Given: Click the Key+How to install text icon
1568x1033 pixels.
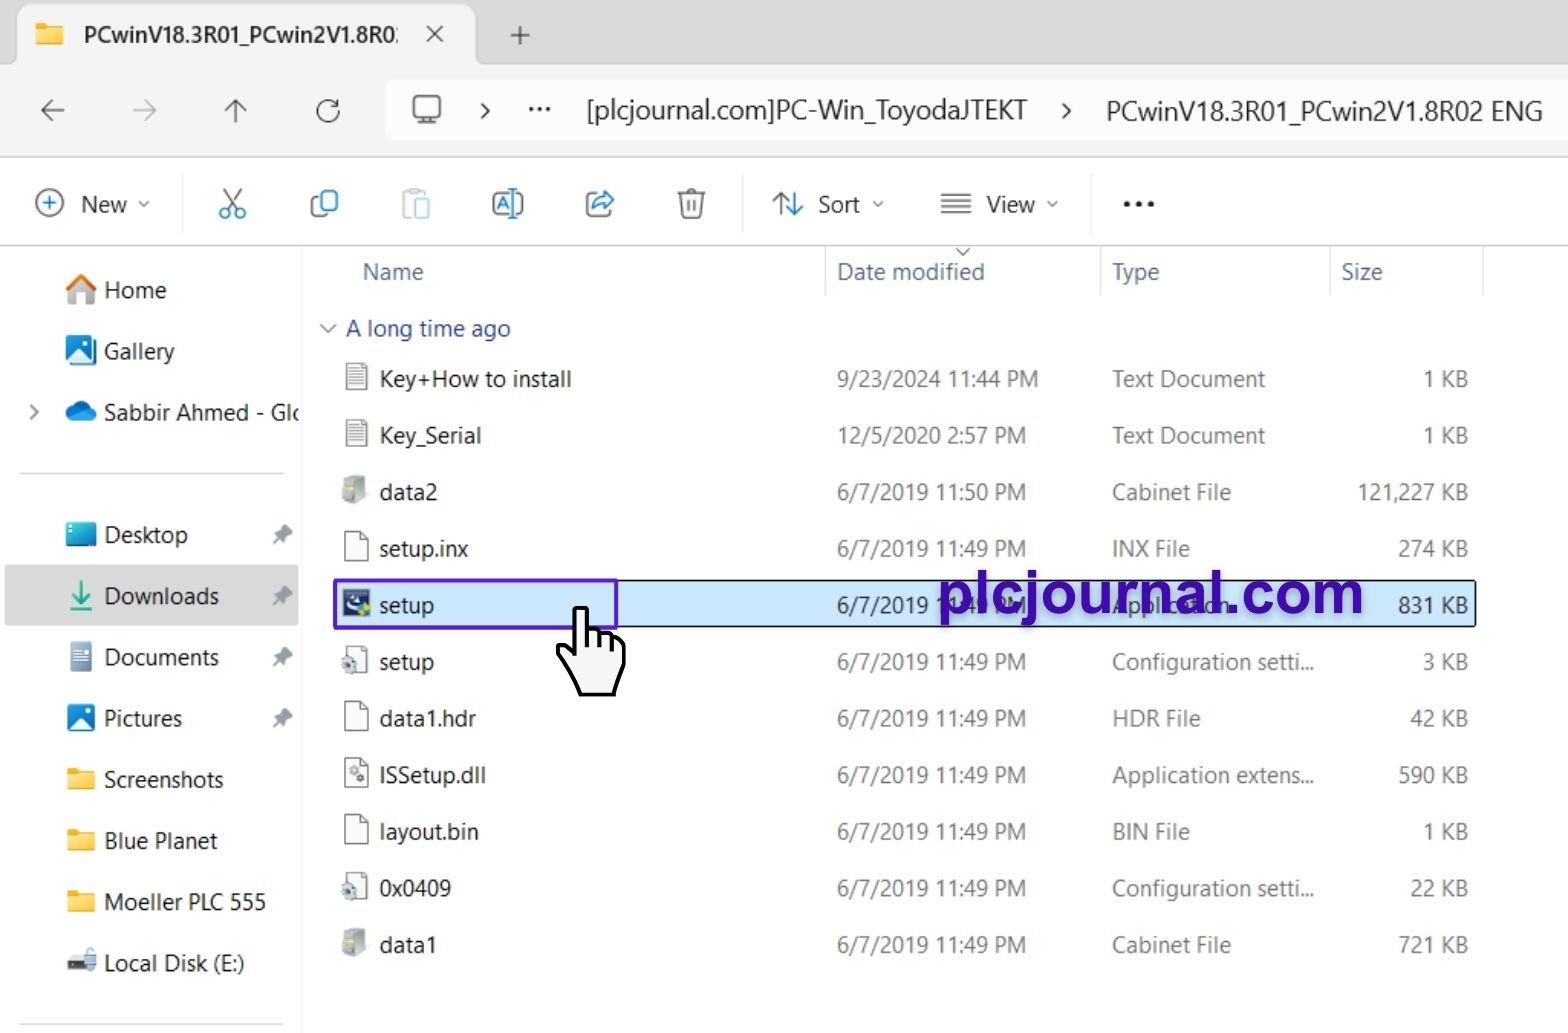Looking at the screenshot, I should (x=355, y=377).
